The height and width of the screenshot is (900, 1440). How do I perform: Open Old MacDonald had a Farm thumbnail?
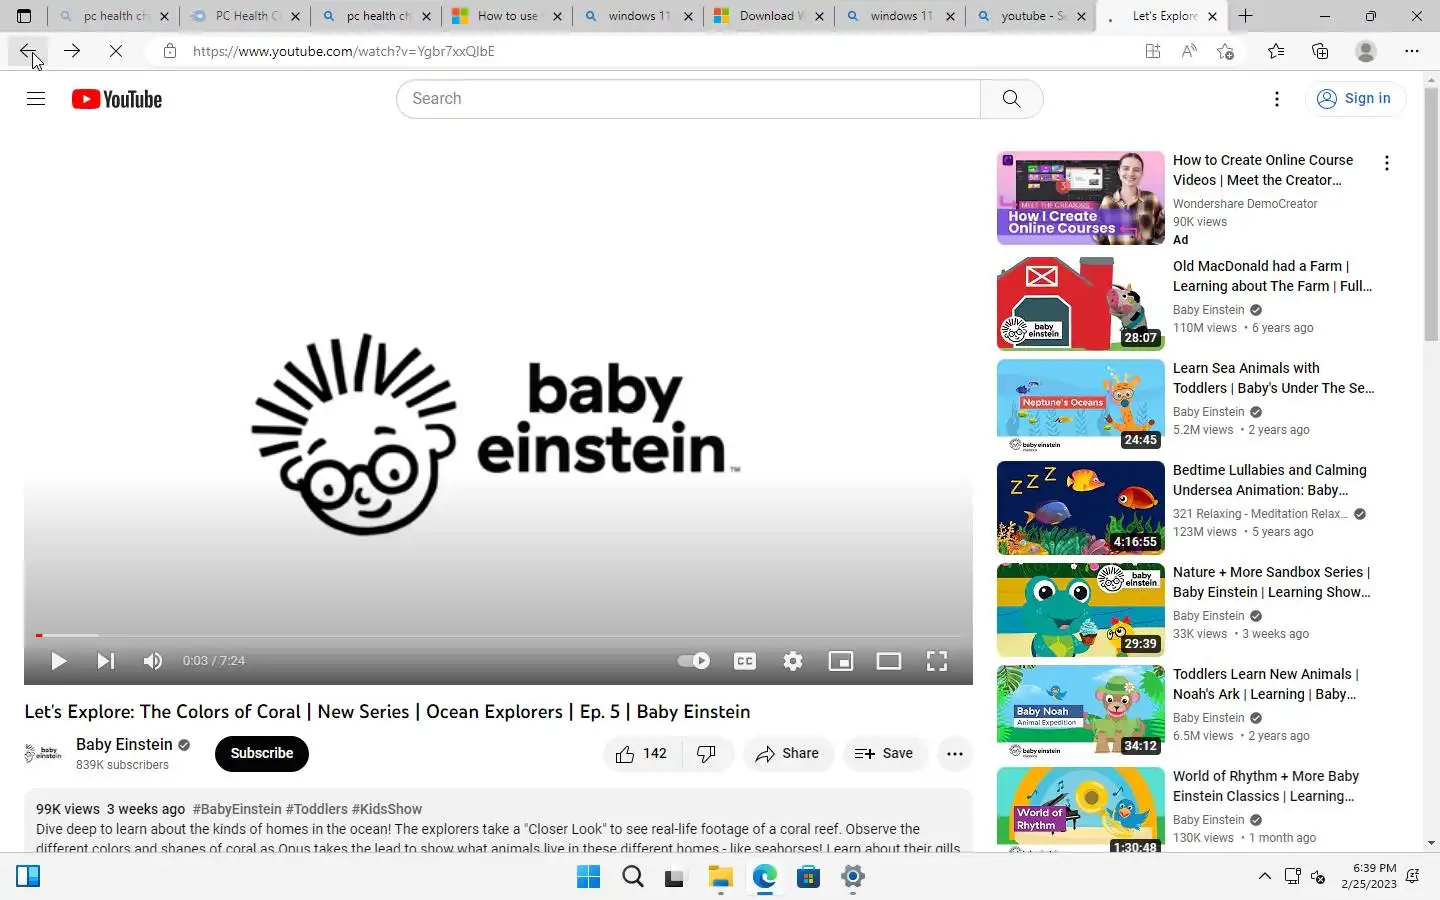tap(1081, 303)
